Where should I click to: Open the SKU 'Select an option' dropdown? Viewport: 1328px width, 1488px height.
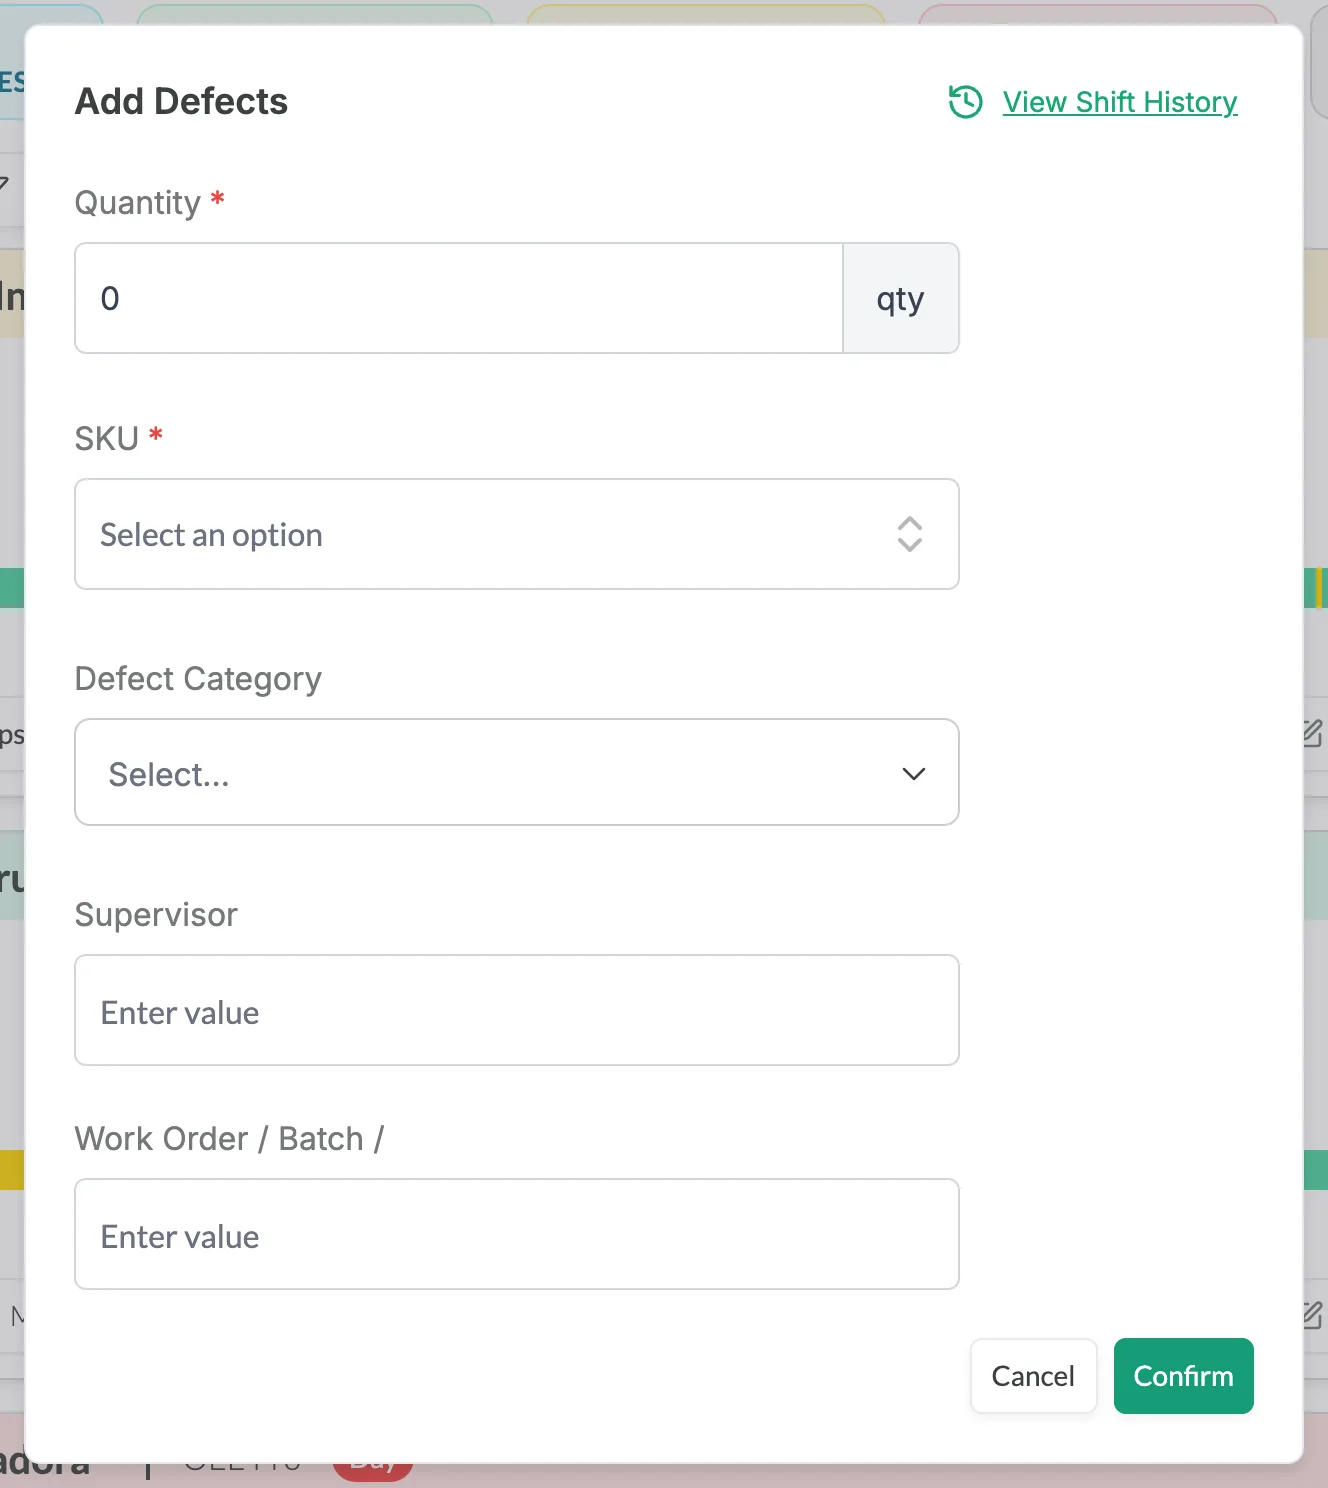click(517, 534)
